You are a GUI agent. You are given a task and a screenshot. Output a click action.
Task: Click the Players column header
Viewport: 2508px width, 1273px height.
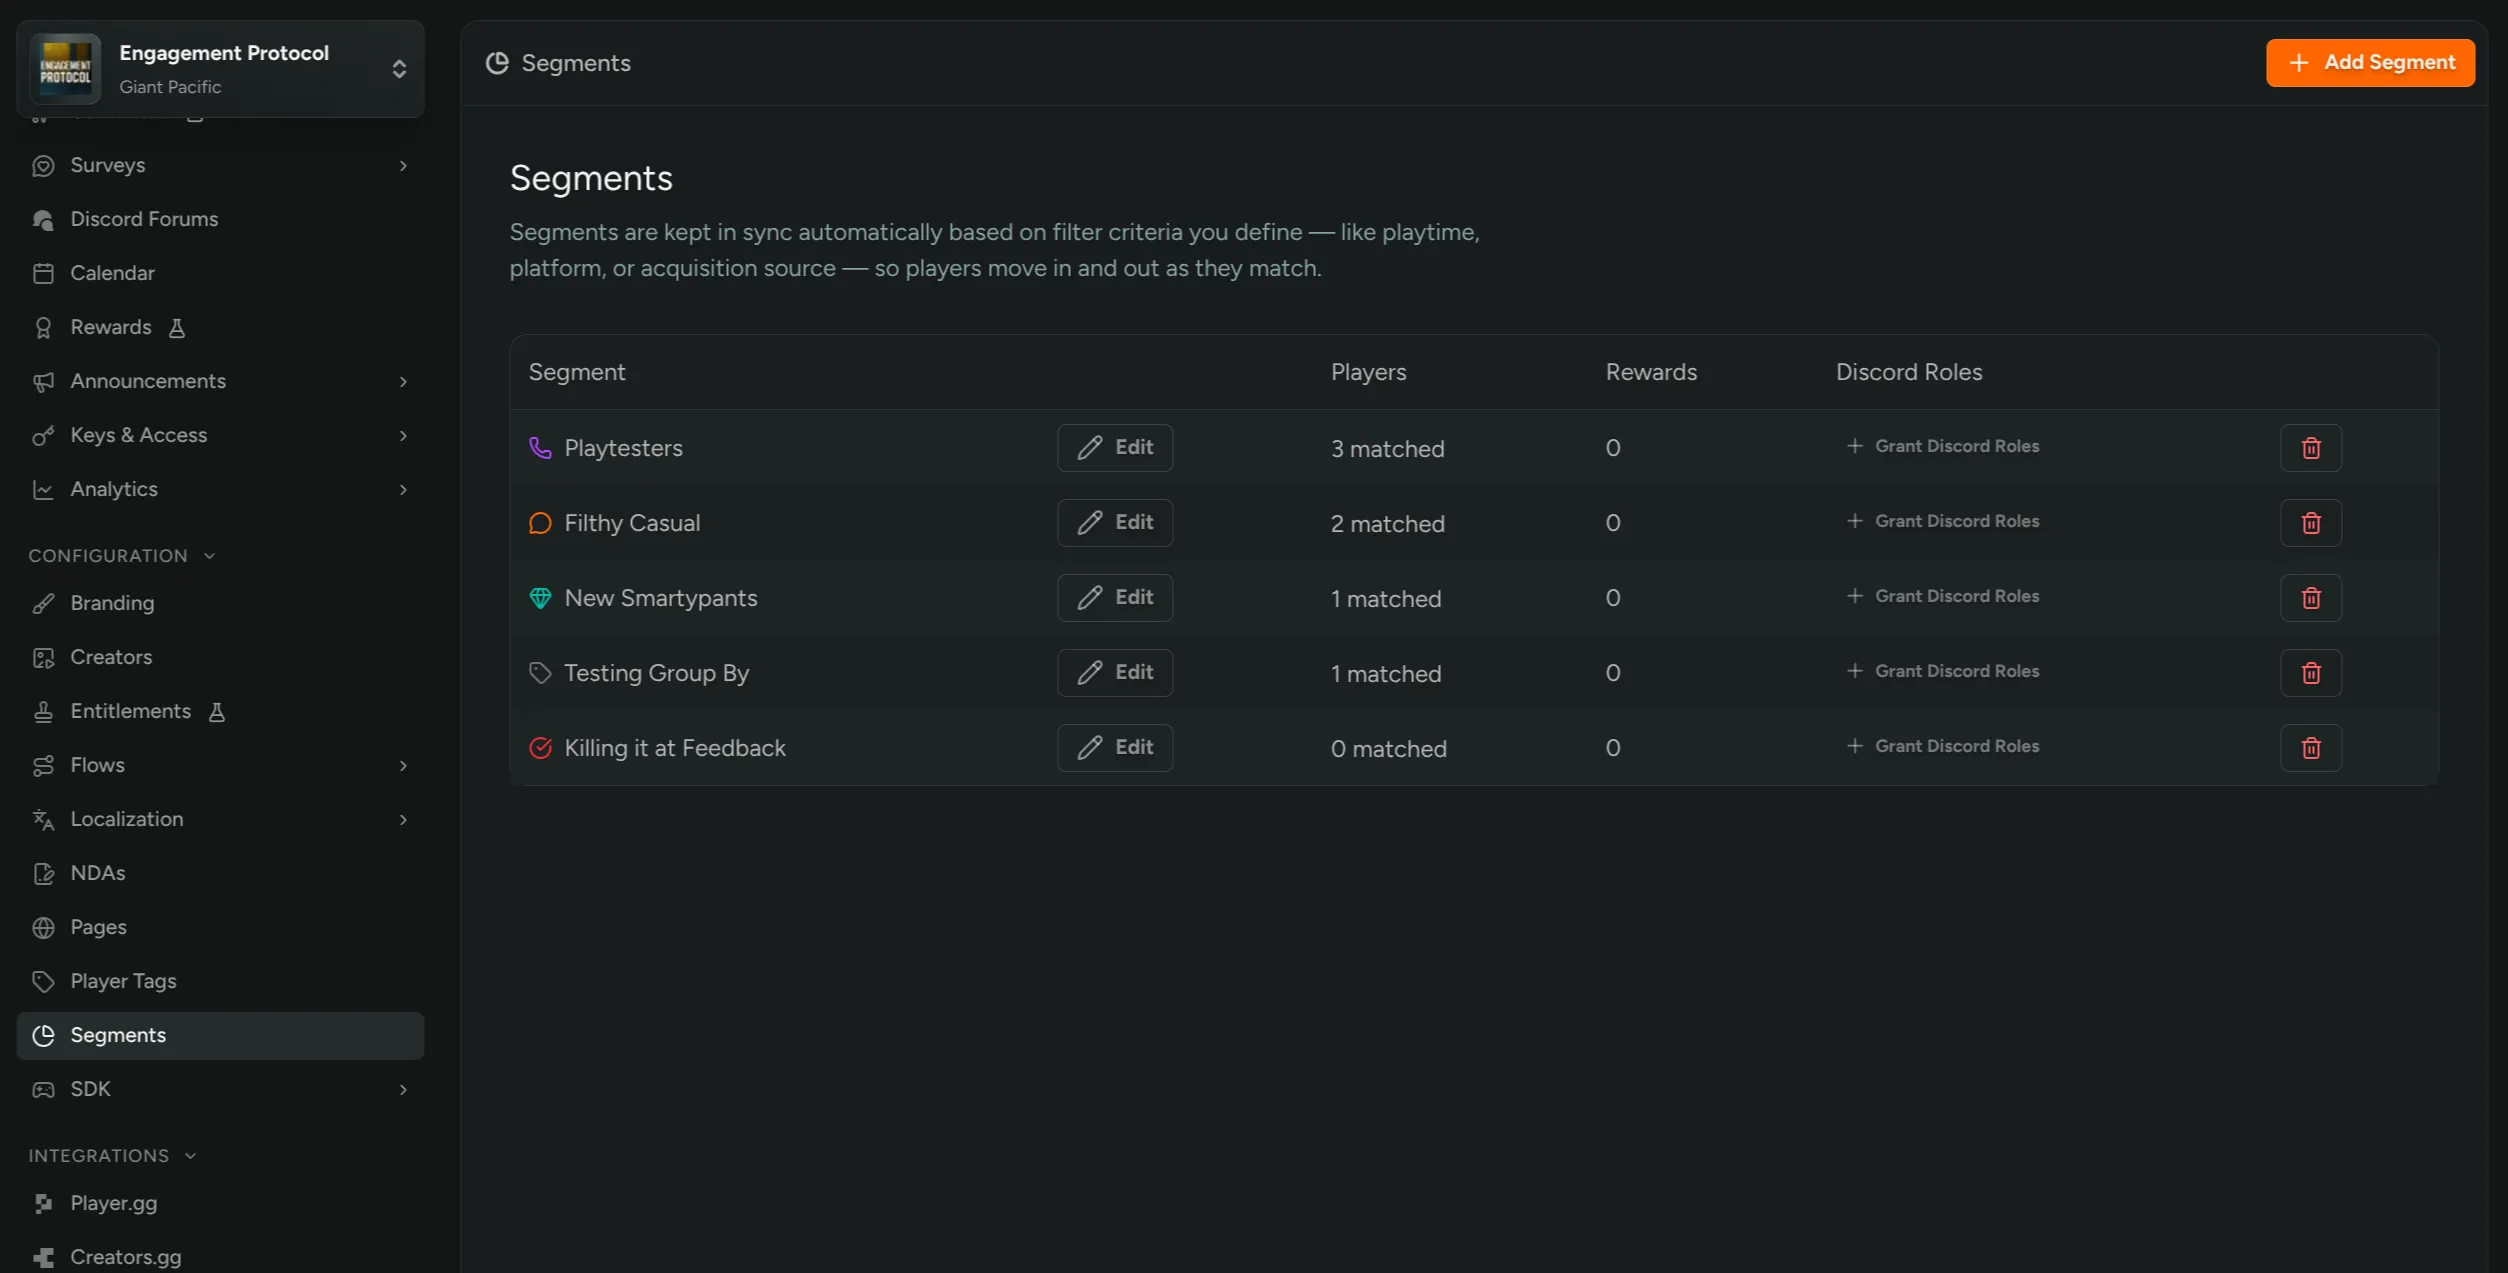pyautogui.click(x=1368, y=373)
